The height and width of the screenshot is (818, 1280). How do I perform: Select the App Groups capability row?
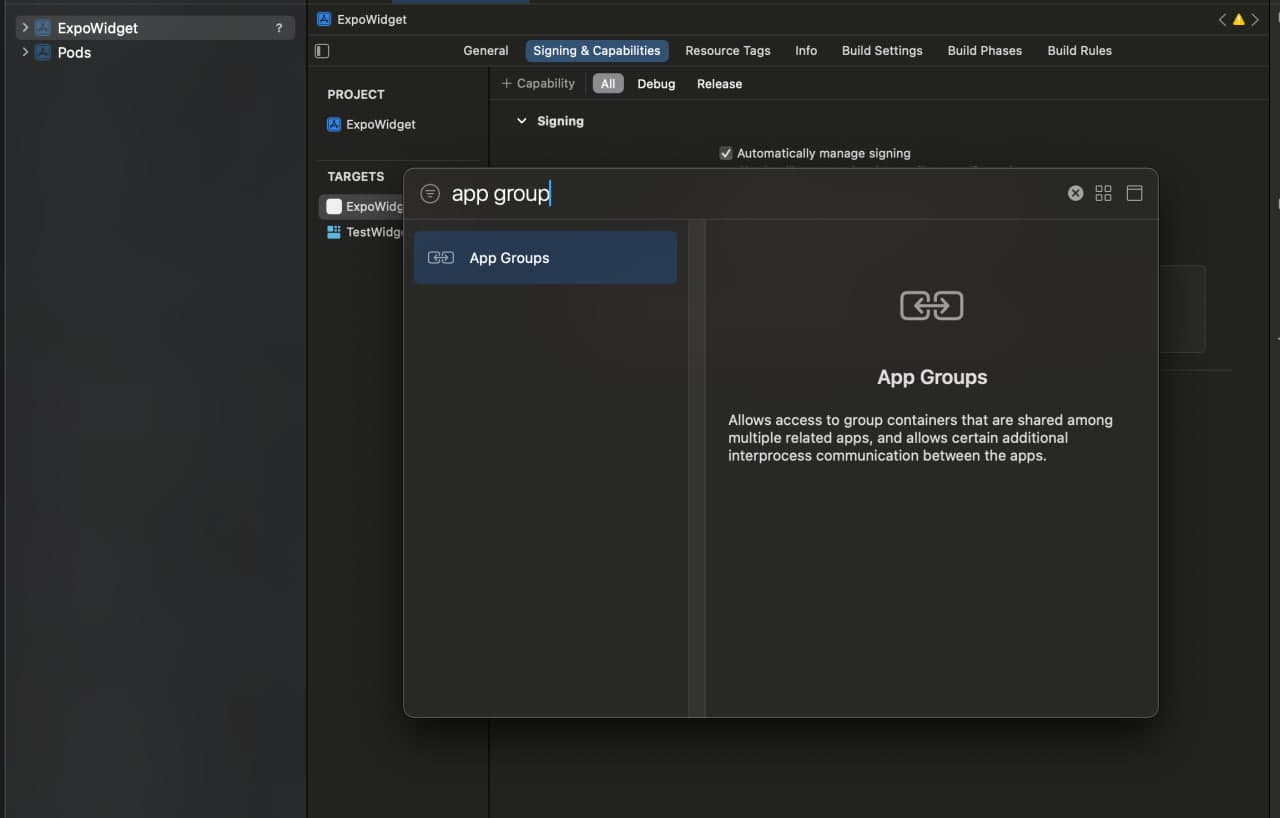545,258
